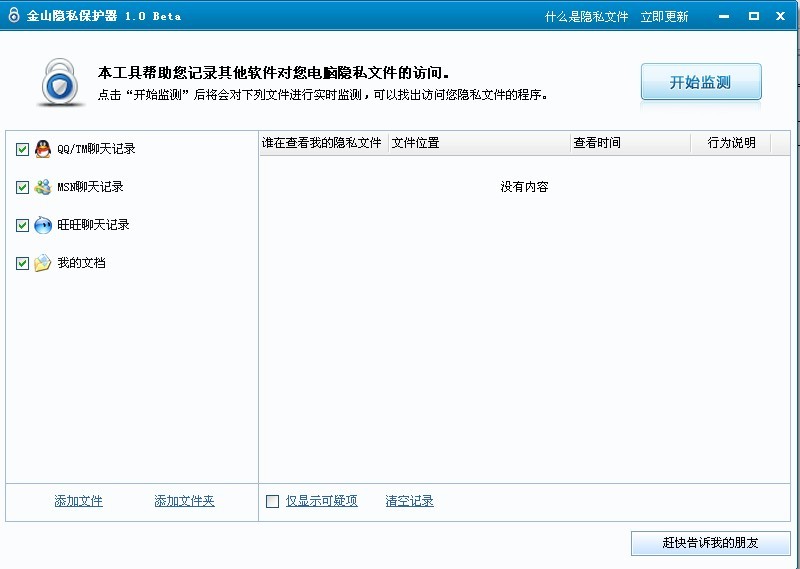Sort by 行为说明 column header

[731, 143]
